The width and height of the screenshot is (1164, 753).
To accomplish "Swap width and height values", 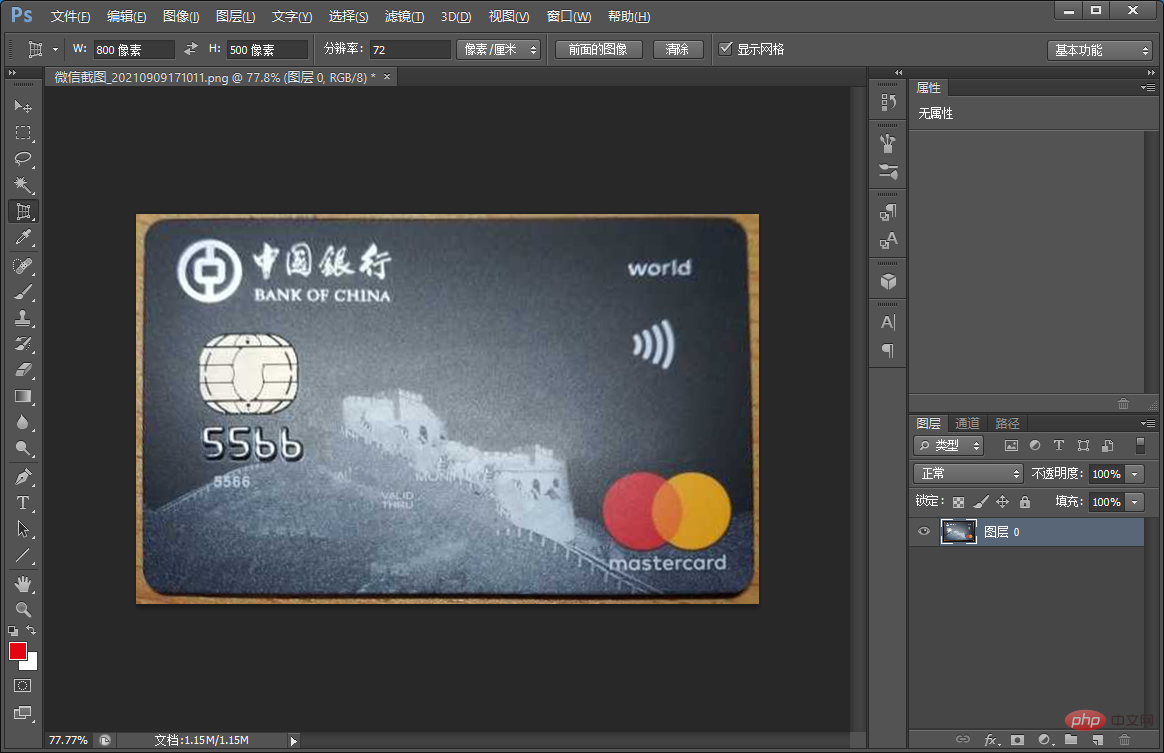I will [191, 48].
